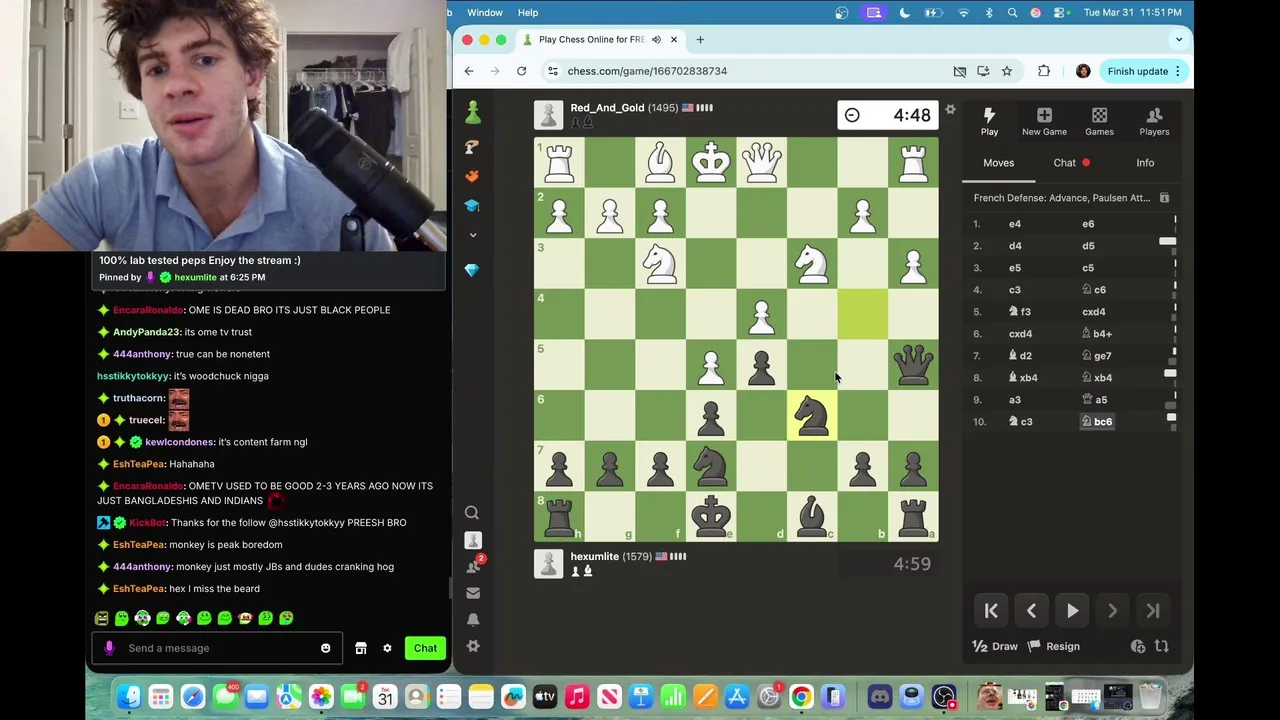The image size is (1280, 720).
Task: Open Chrome extensions puzzle icon
Action: pyautogui.click(x=1044, y=71)
